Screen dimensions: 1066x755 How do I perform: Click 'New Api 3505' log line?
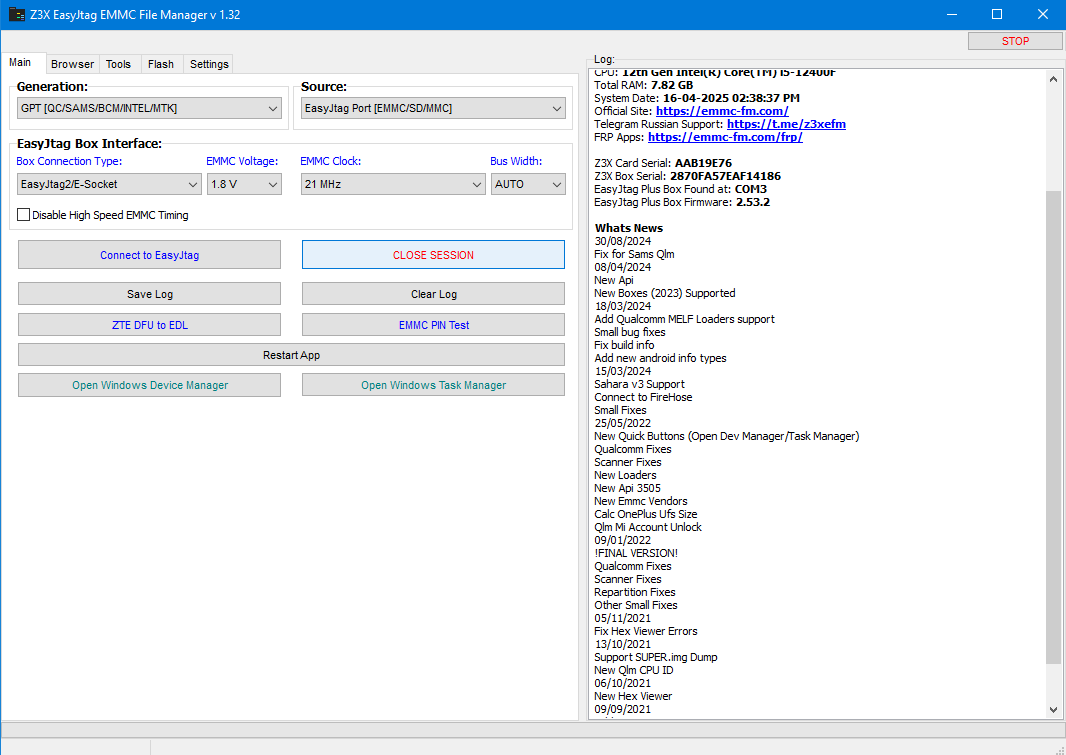tap(627, 488)
